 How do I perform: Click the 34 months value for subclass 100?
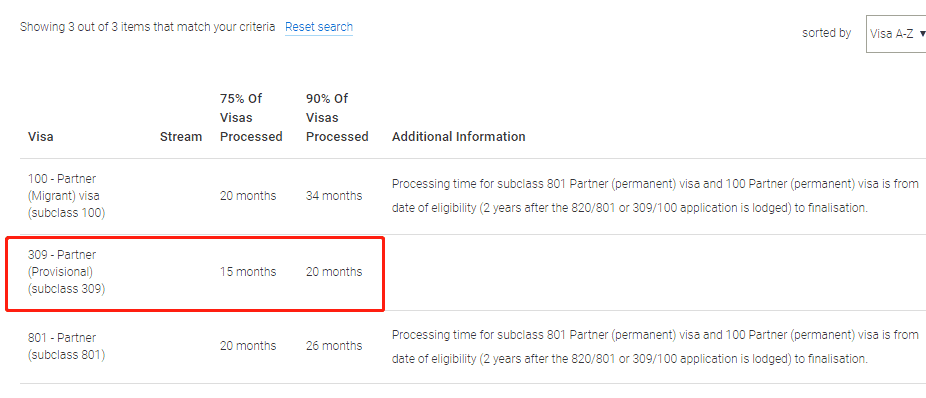tap(334, 195)
